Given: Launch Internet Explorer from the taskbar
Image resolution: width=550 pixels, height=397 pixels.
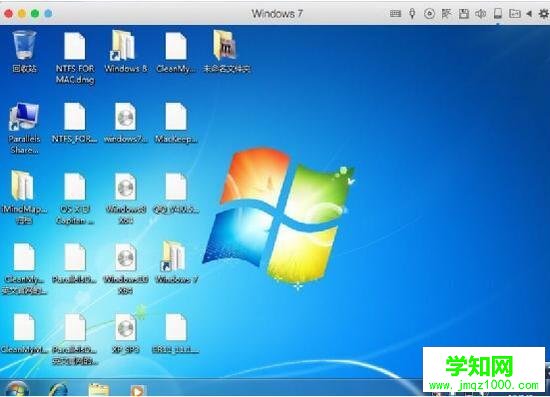Looking at the screenshot, I should pos(58,390).
